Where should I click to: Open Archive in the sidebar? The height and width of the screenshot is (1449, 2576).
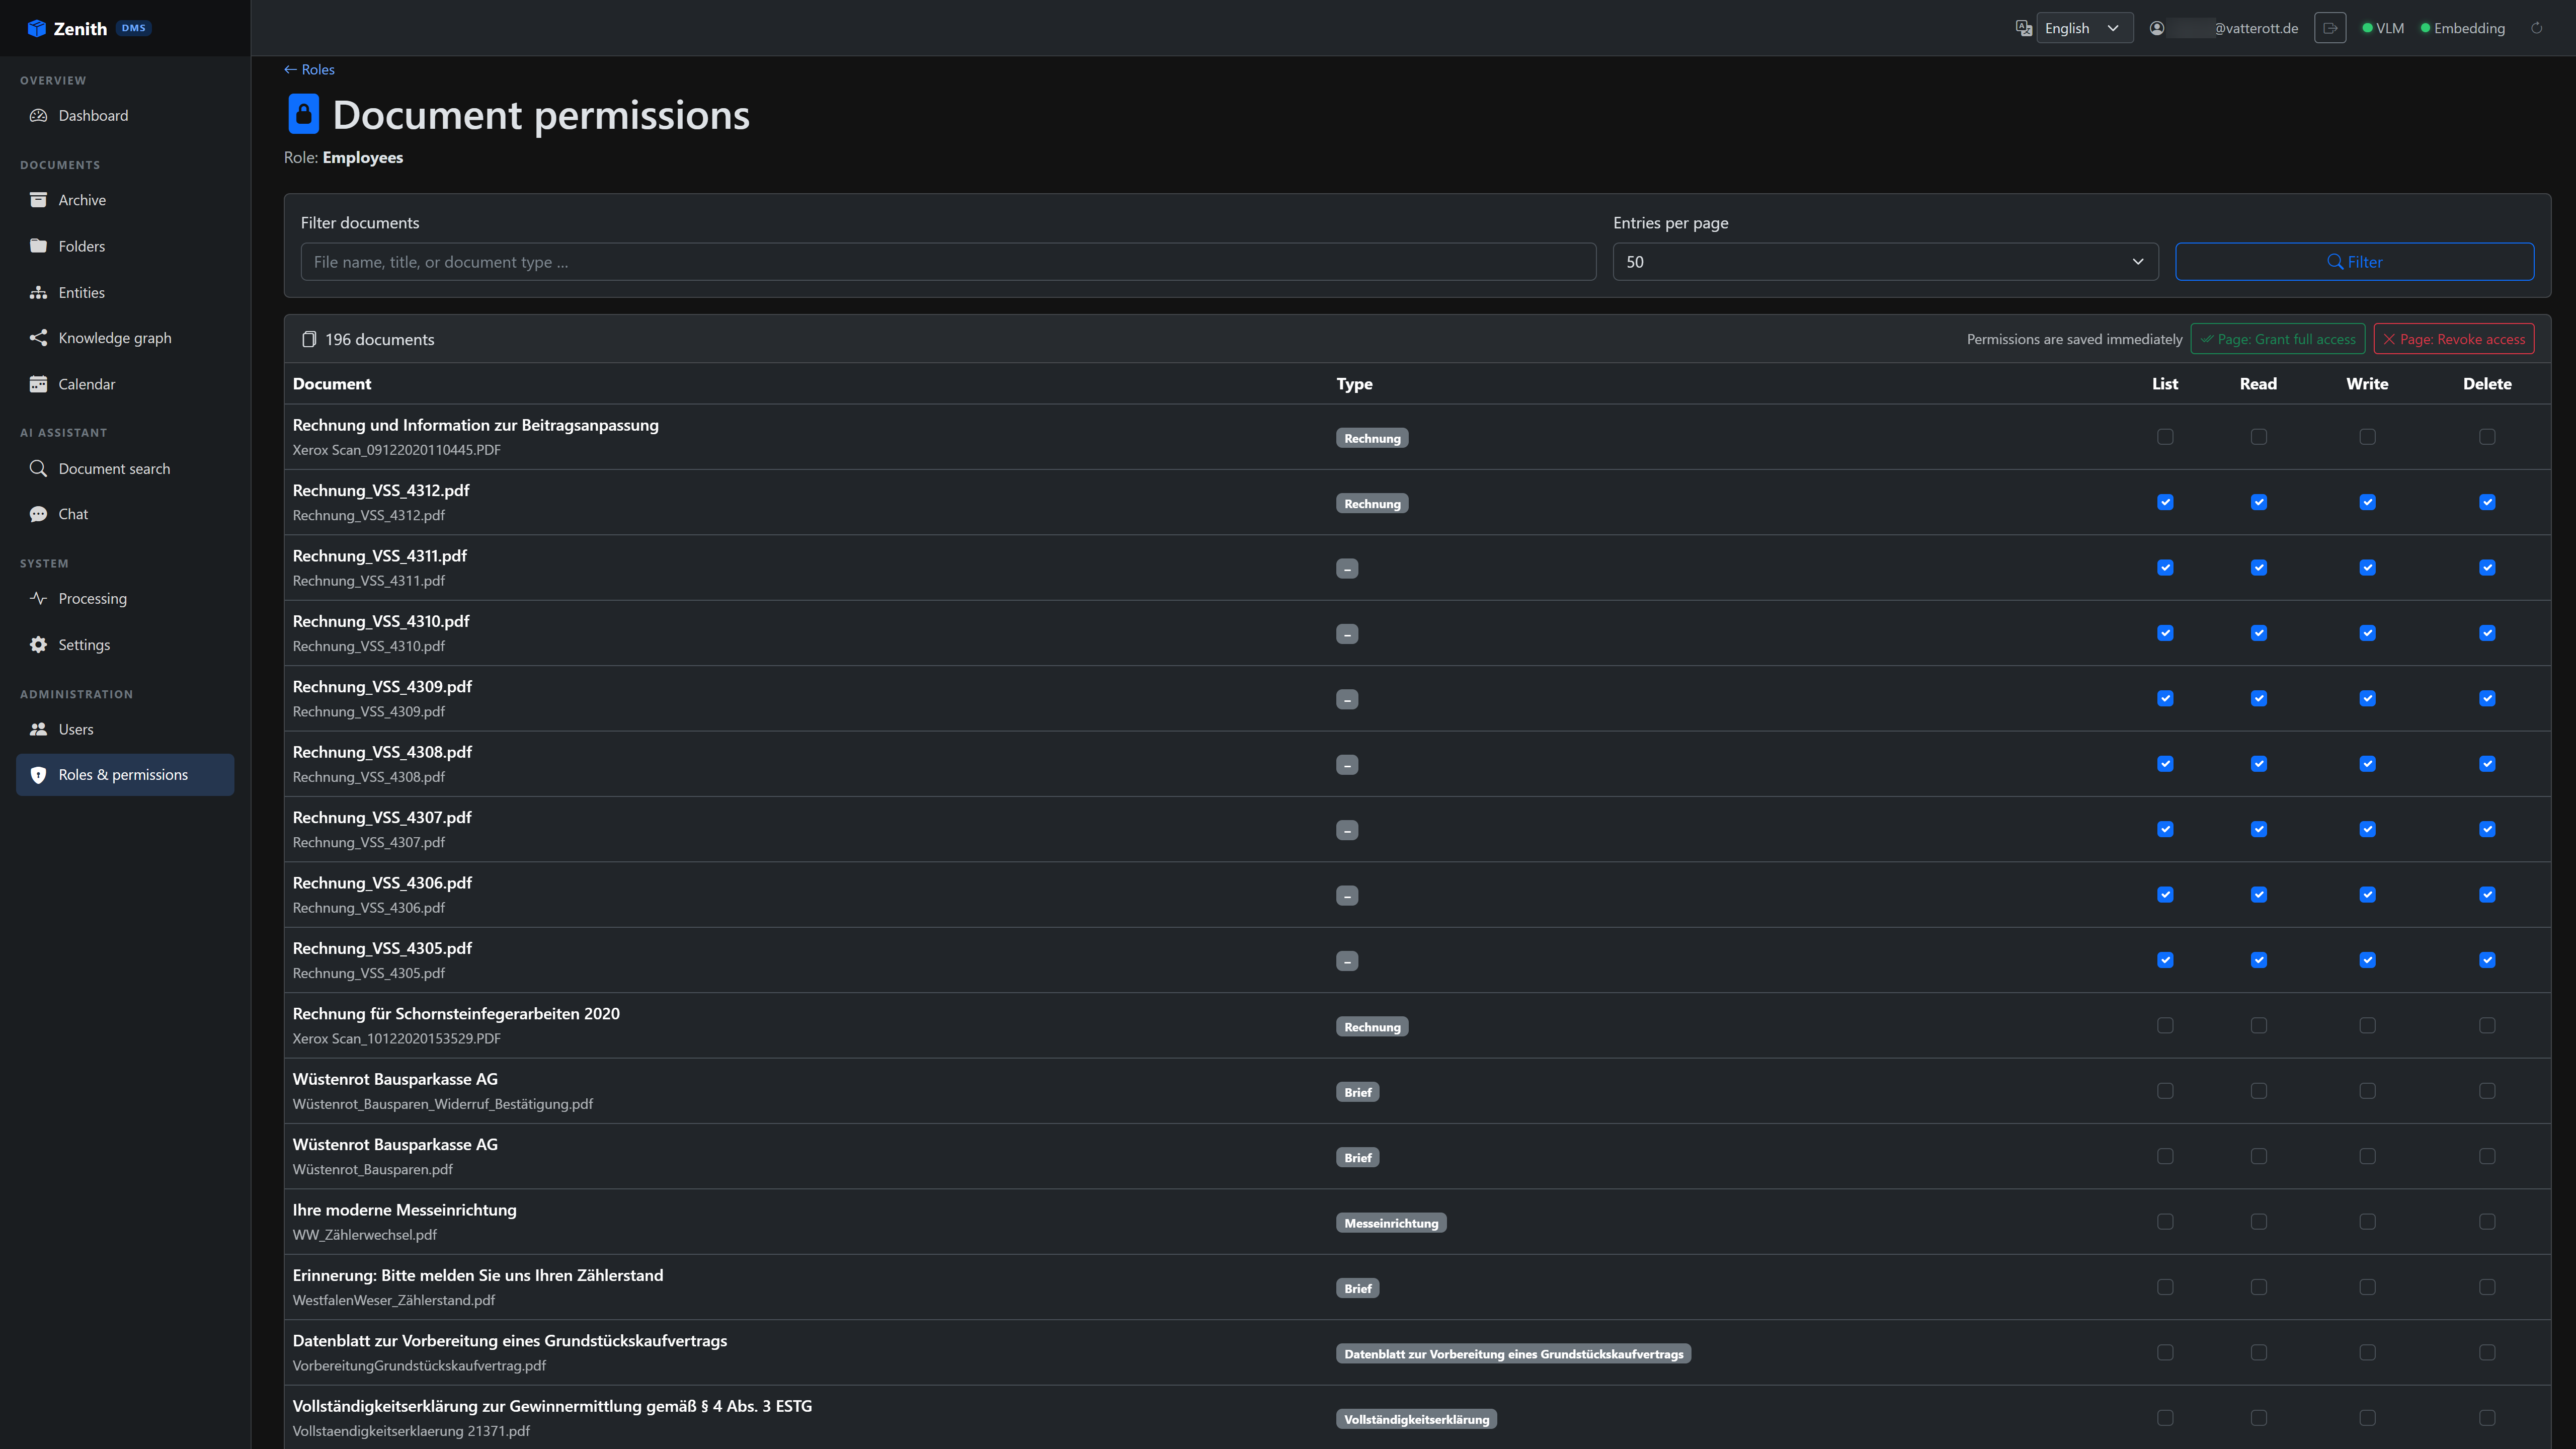125,200
